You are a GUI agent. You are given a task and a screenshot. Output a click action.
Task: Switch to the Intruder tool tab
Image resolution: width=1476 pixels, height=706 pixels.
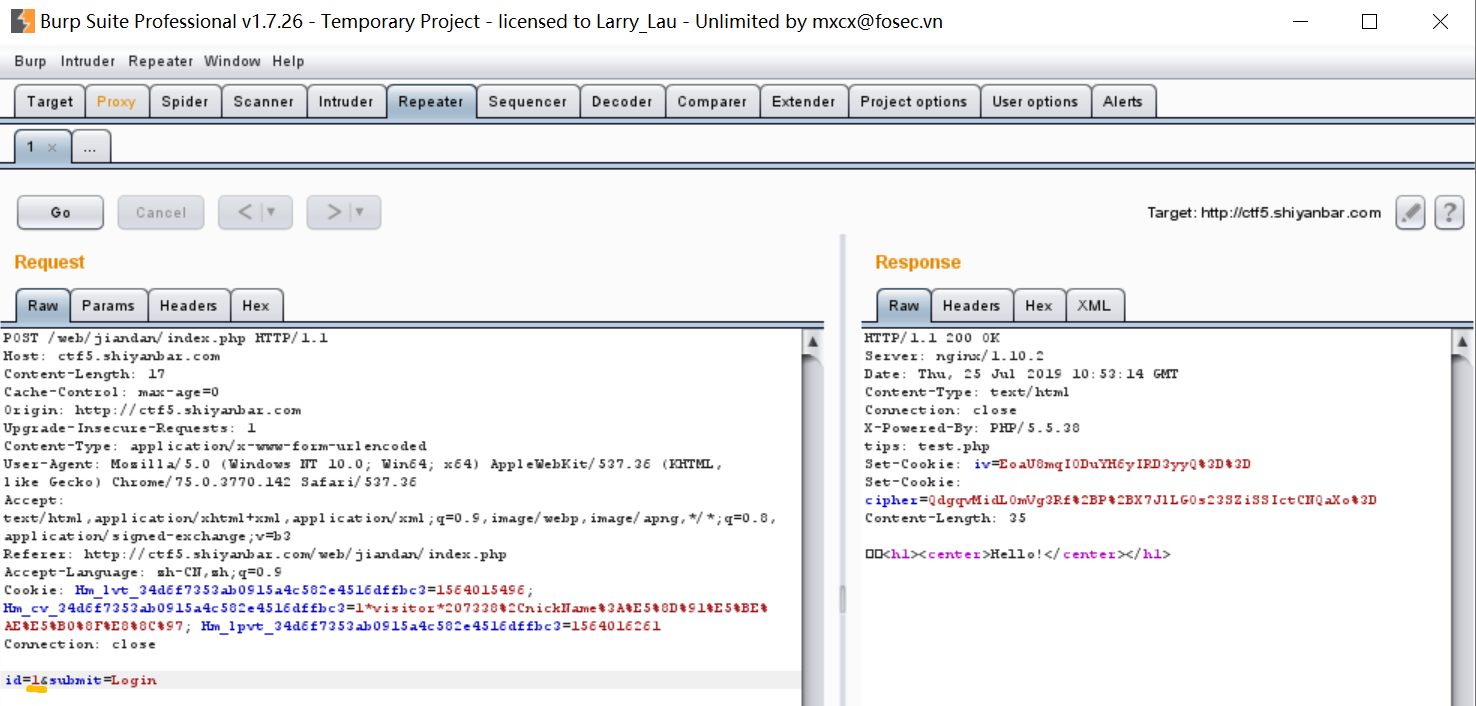(x=346, y=102)
